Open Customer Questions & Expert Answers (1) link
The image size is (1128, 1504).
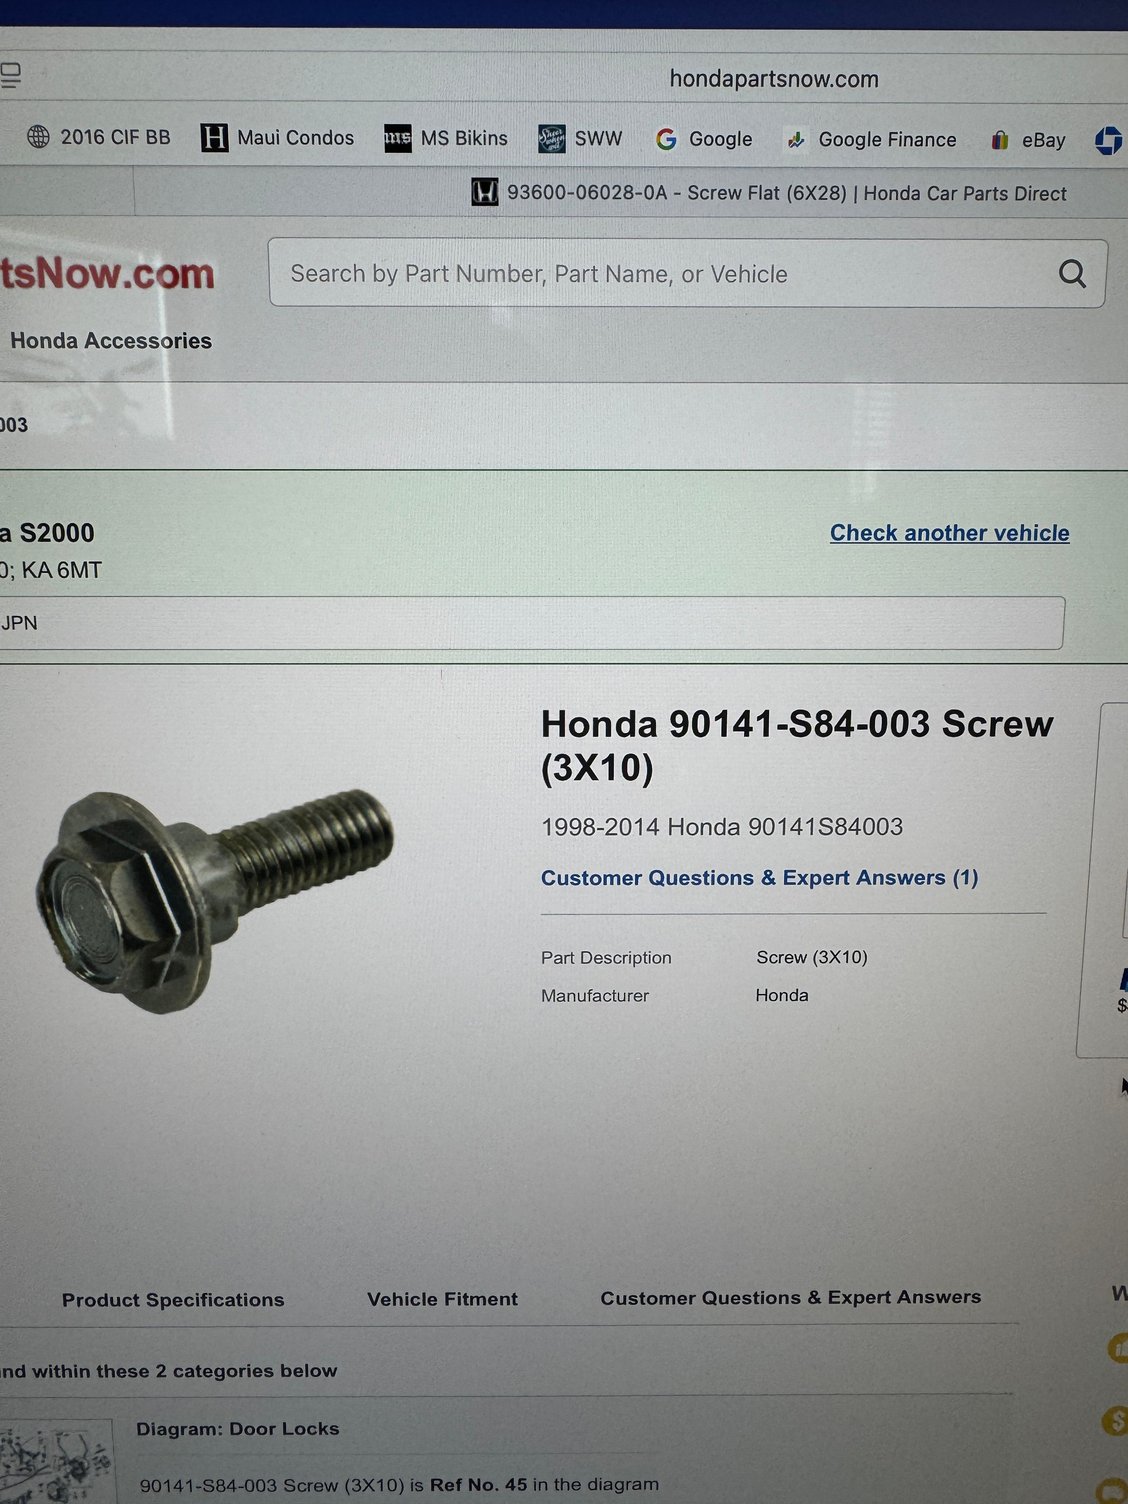(x=760, y=878)
